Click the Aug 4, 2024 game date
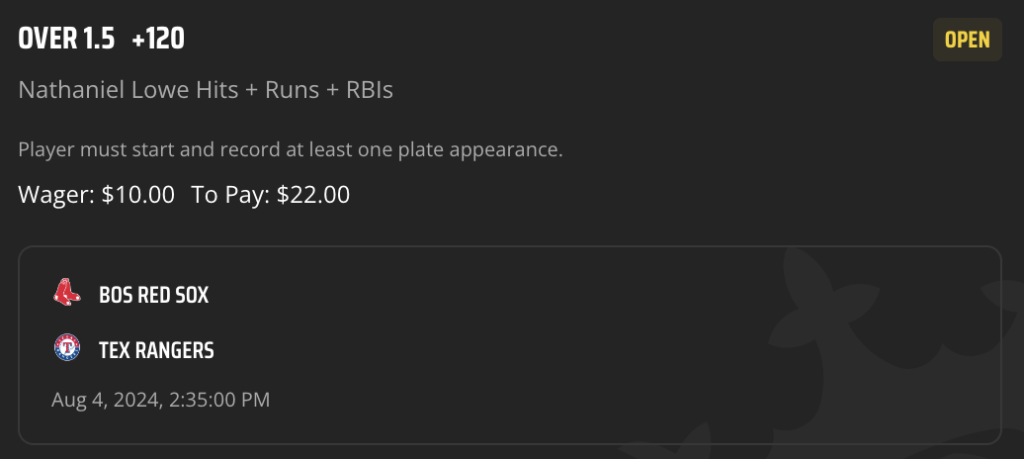This screenshot has width=1024, height=459. click(107, 400)
